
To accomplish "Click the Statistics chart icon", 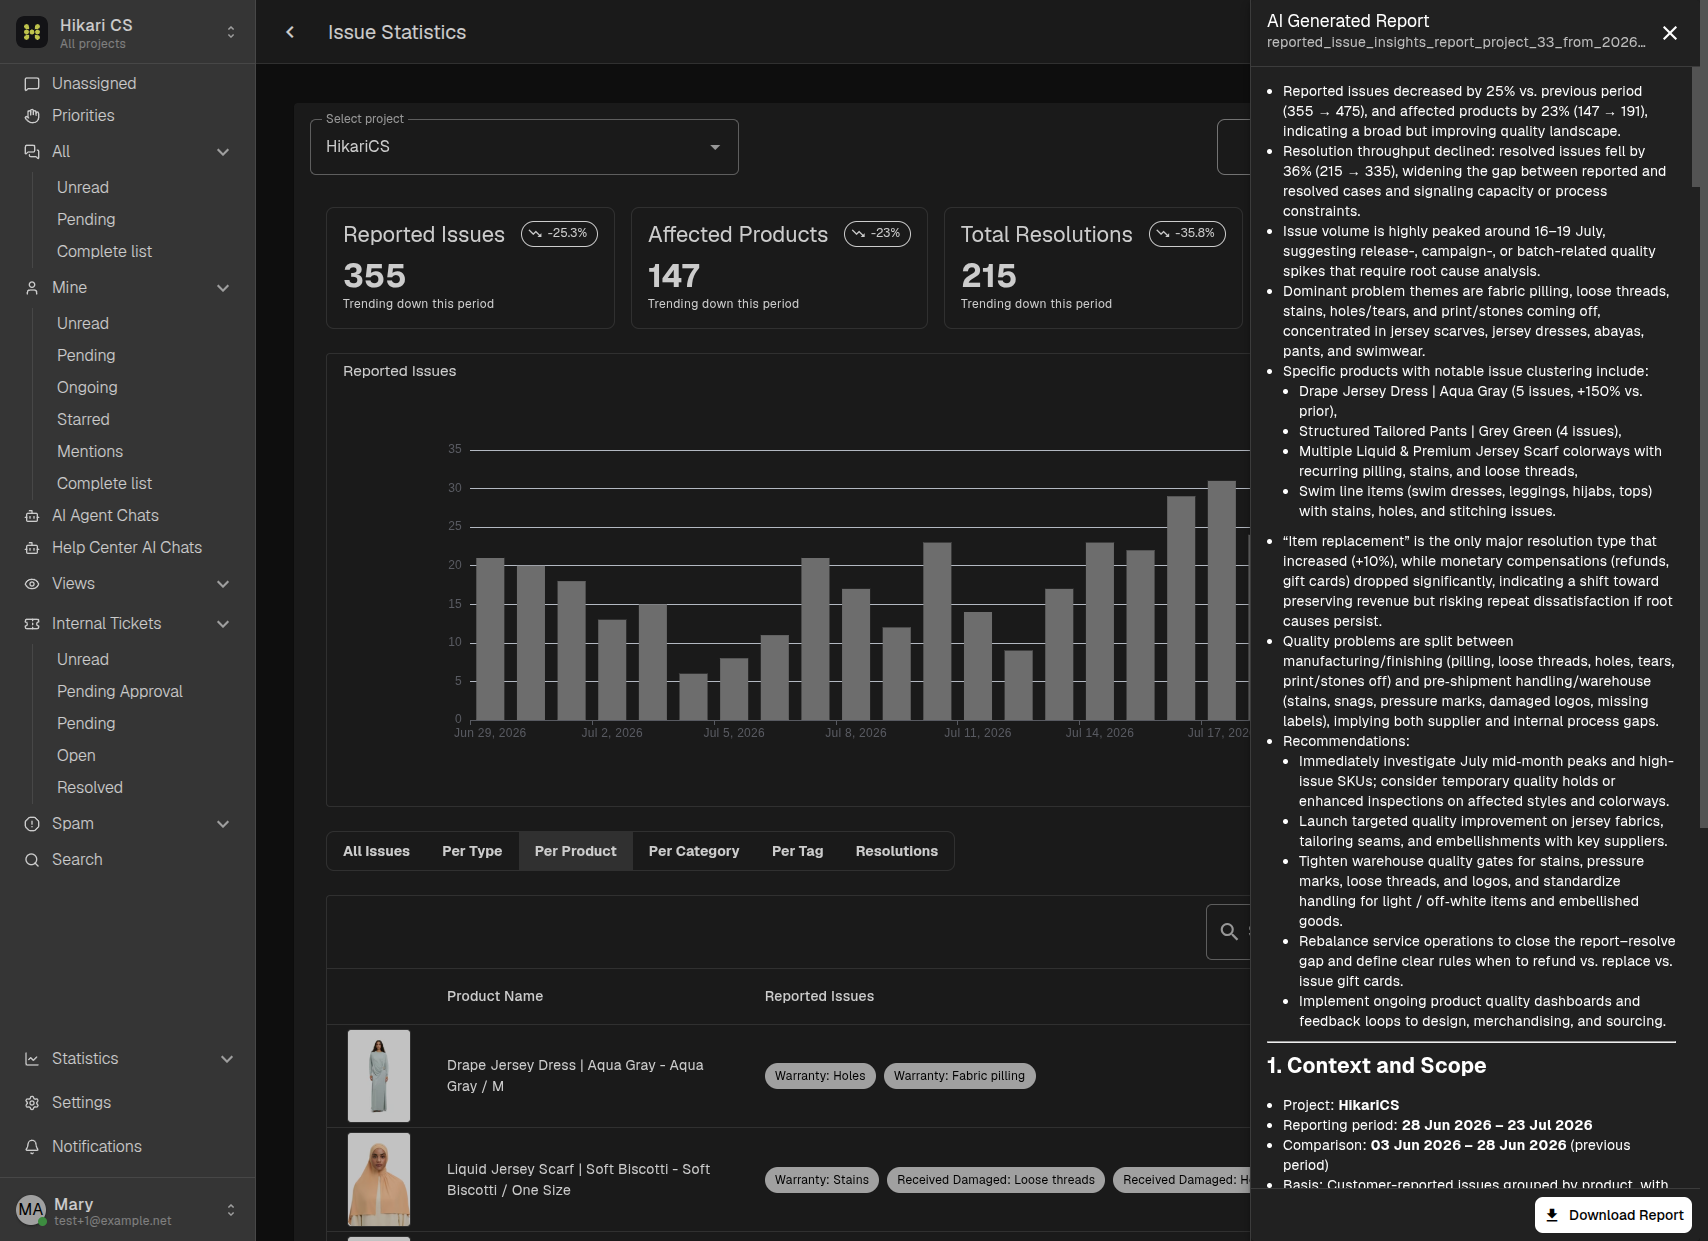I will tap(32, 1059).
